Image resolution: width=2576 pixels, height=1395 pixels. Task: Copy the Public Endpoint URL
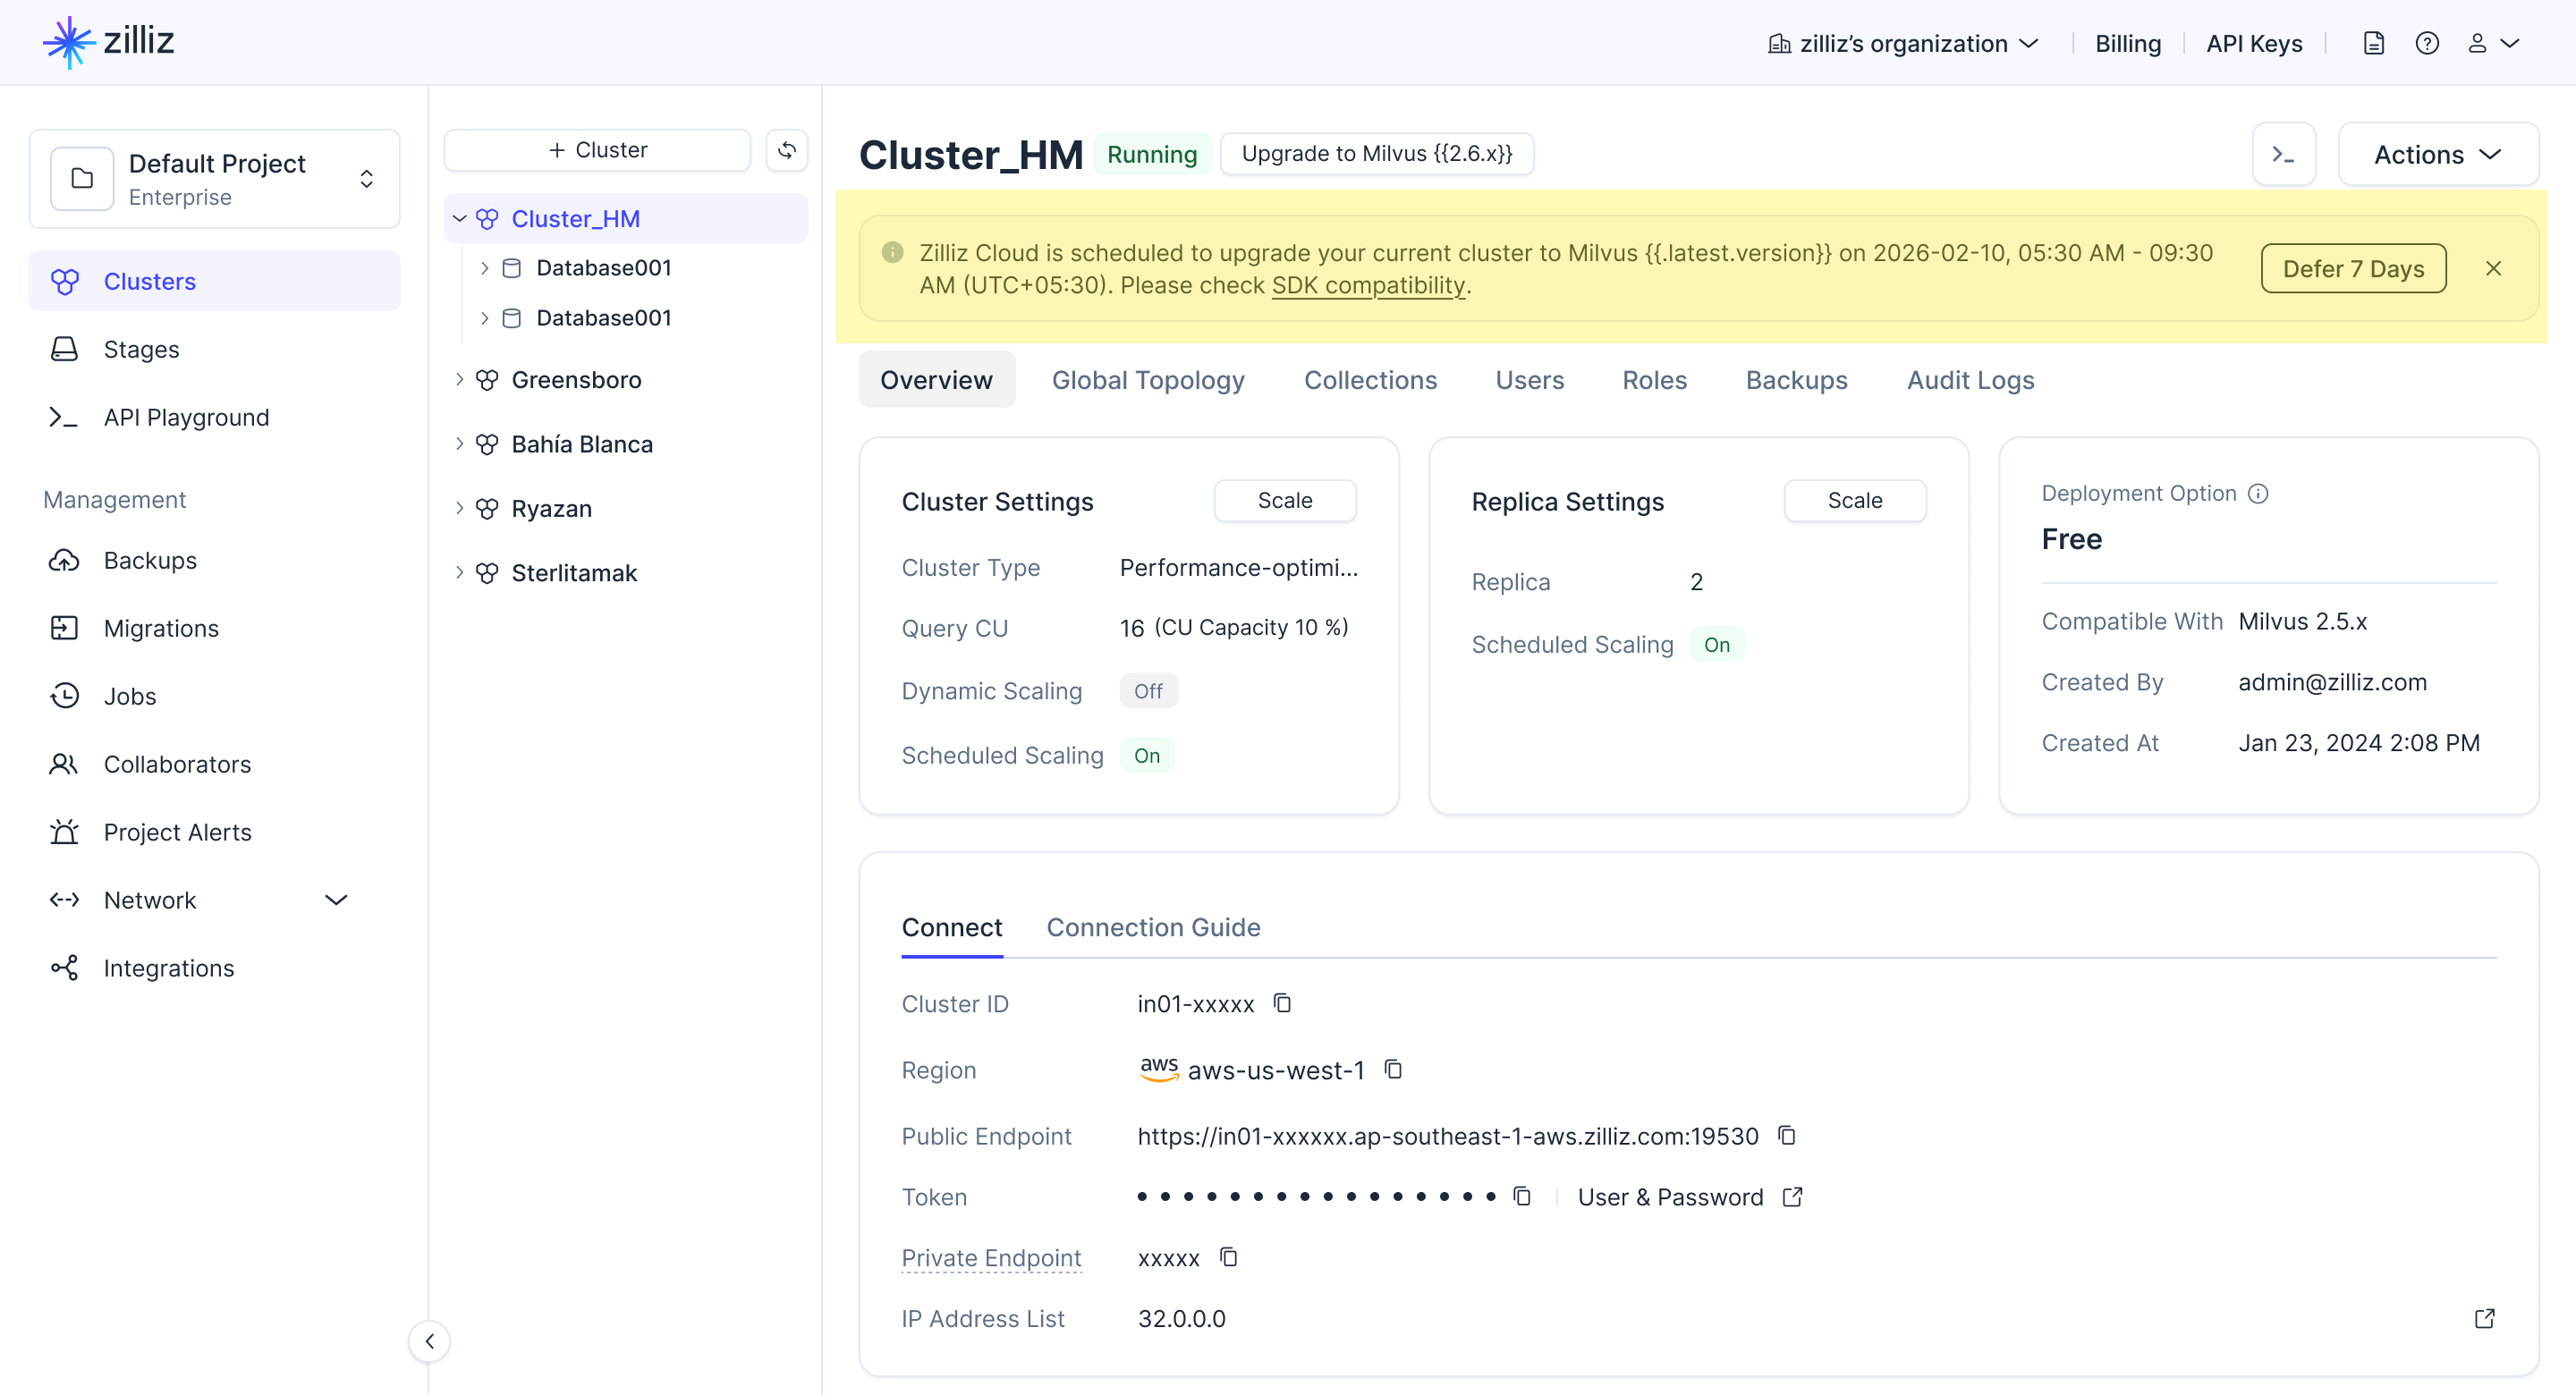[1787, 1135]
